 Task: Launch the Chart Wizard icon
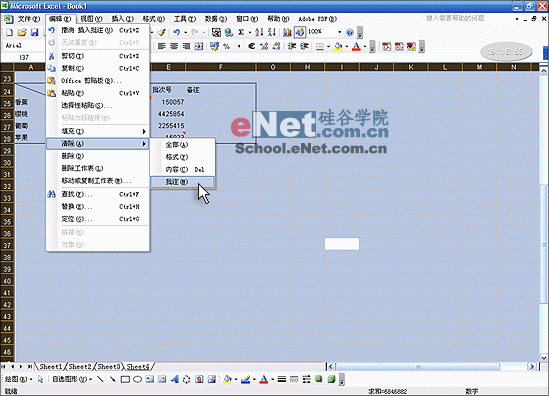tap(287, 32)
